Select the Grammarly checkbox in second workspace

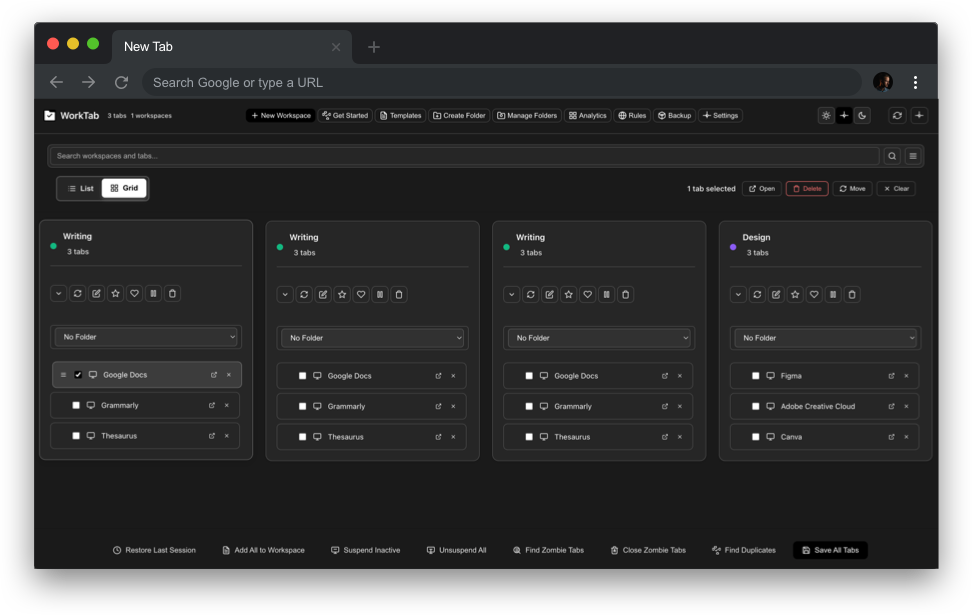(x=303, y=406)
